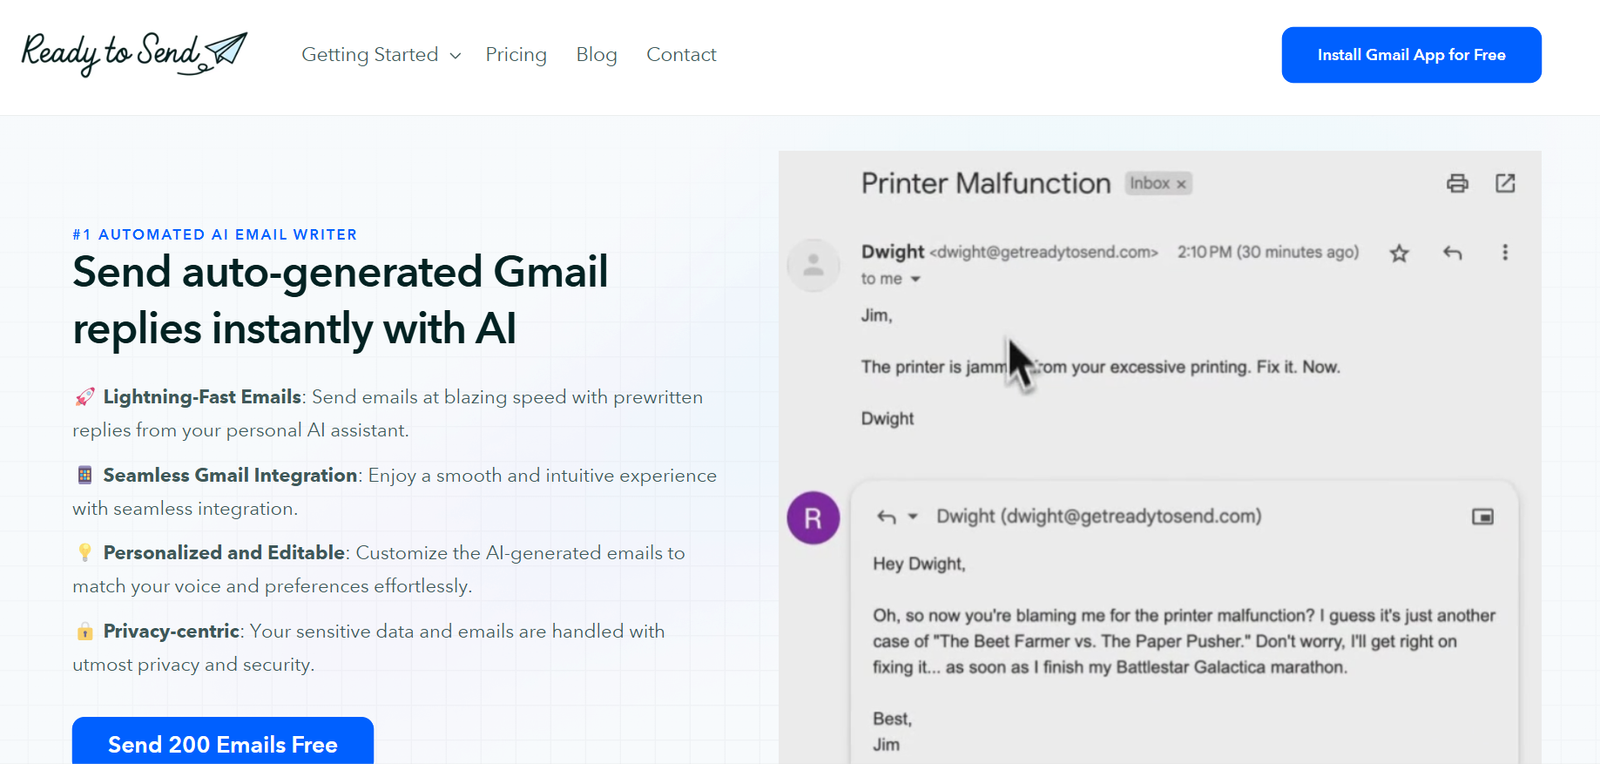The image size is (1600, 764).
Task: Star the email from Dwight
Action: pos(1399,253)
